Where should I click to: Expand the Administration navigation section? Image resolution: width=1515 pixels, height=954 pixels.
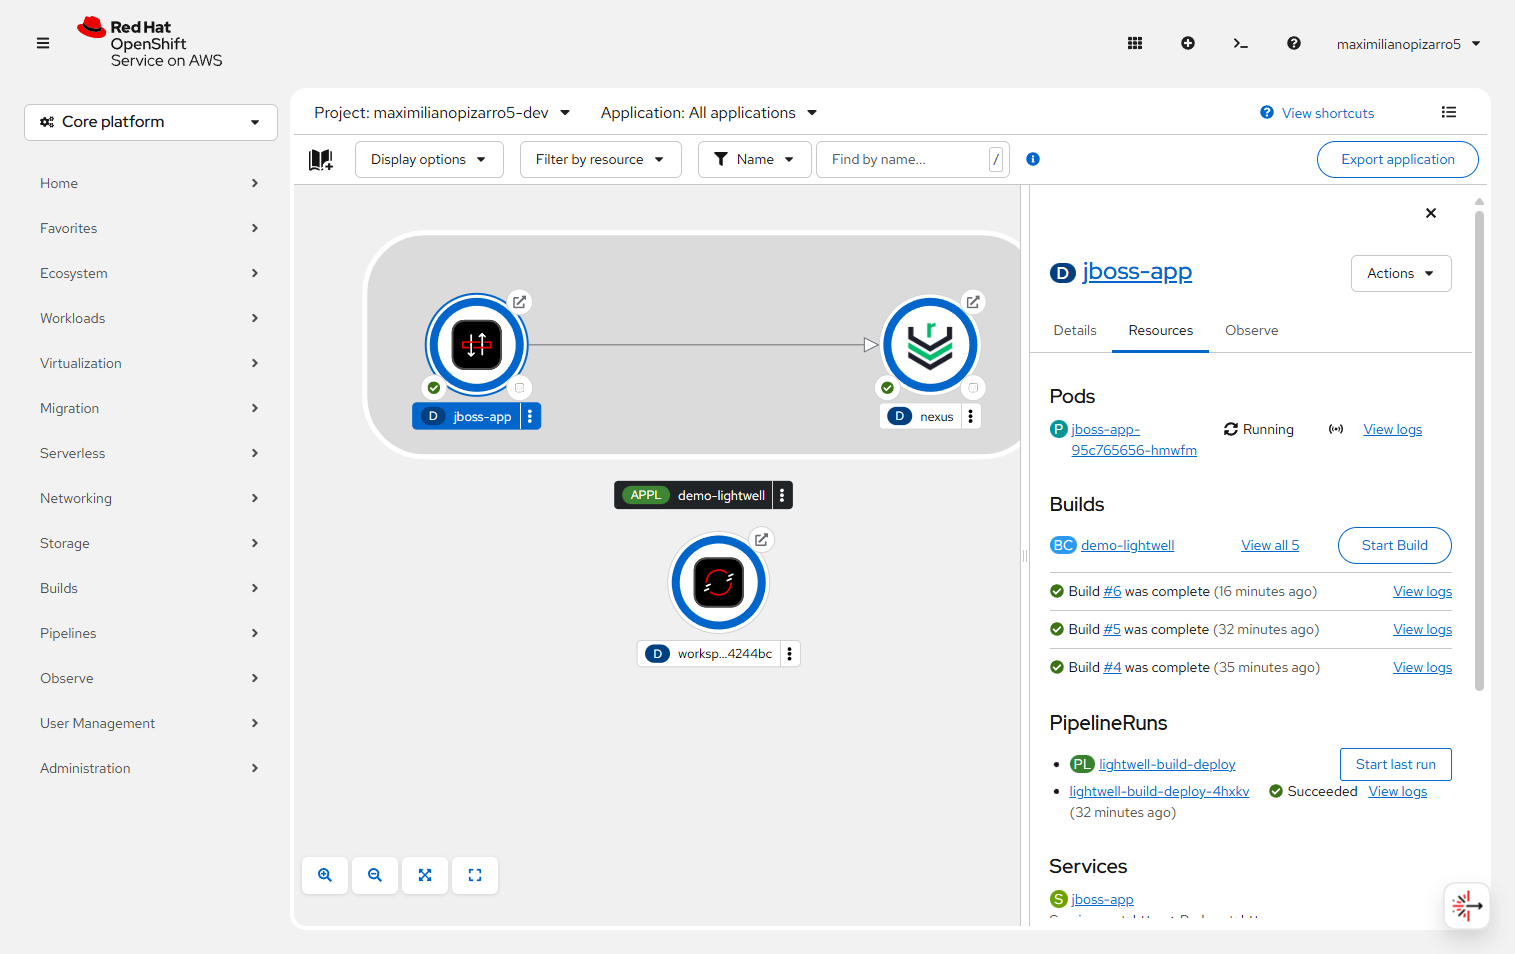coord(150,768)
